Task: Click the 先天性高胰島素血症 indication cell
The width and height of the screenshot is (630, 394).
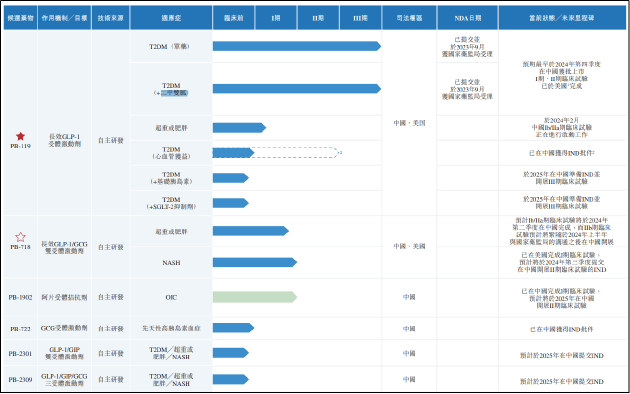Action: click(171, 328)
